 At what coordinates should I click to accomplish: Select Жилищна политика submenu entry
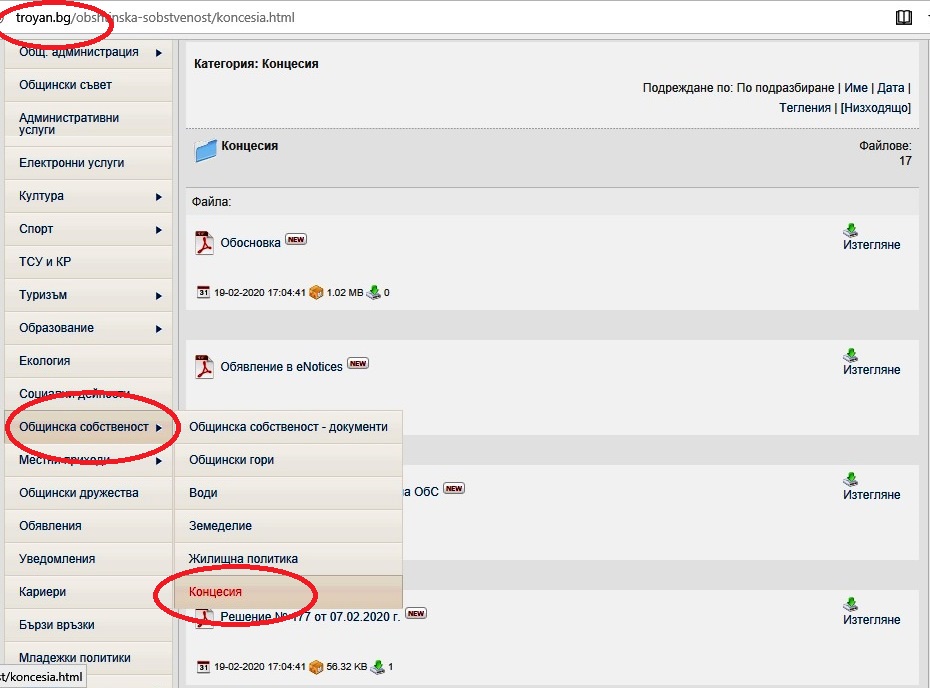point(288,559)
